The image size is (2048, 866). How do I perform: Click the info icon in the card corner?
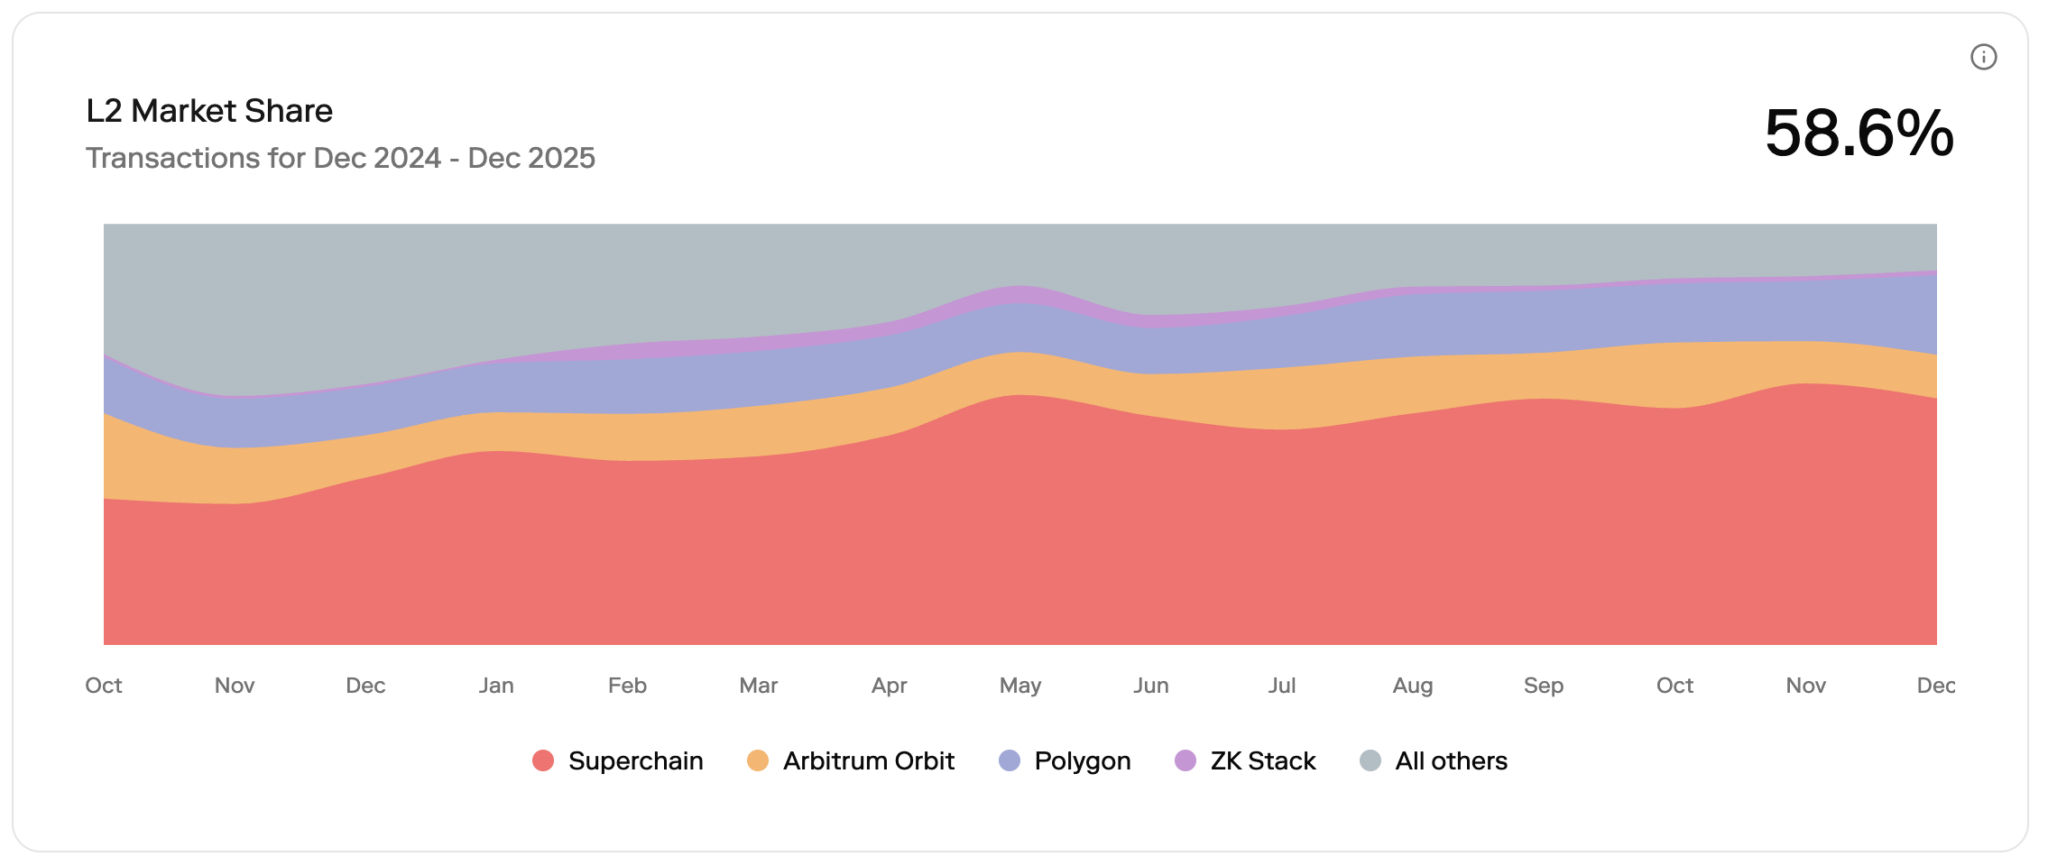(x=1983, y=57)
